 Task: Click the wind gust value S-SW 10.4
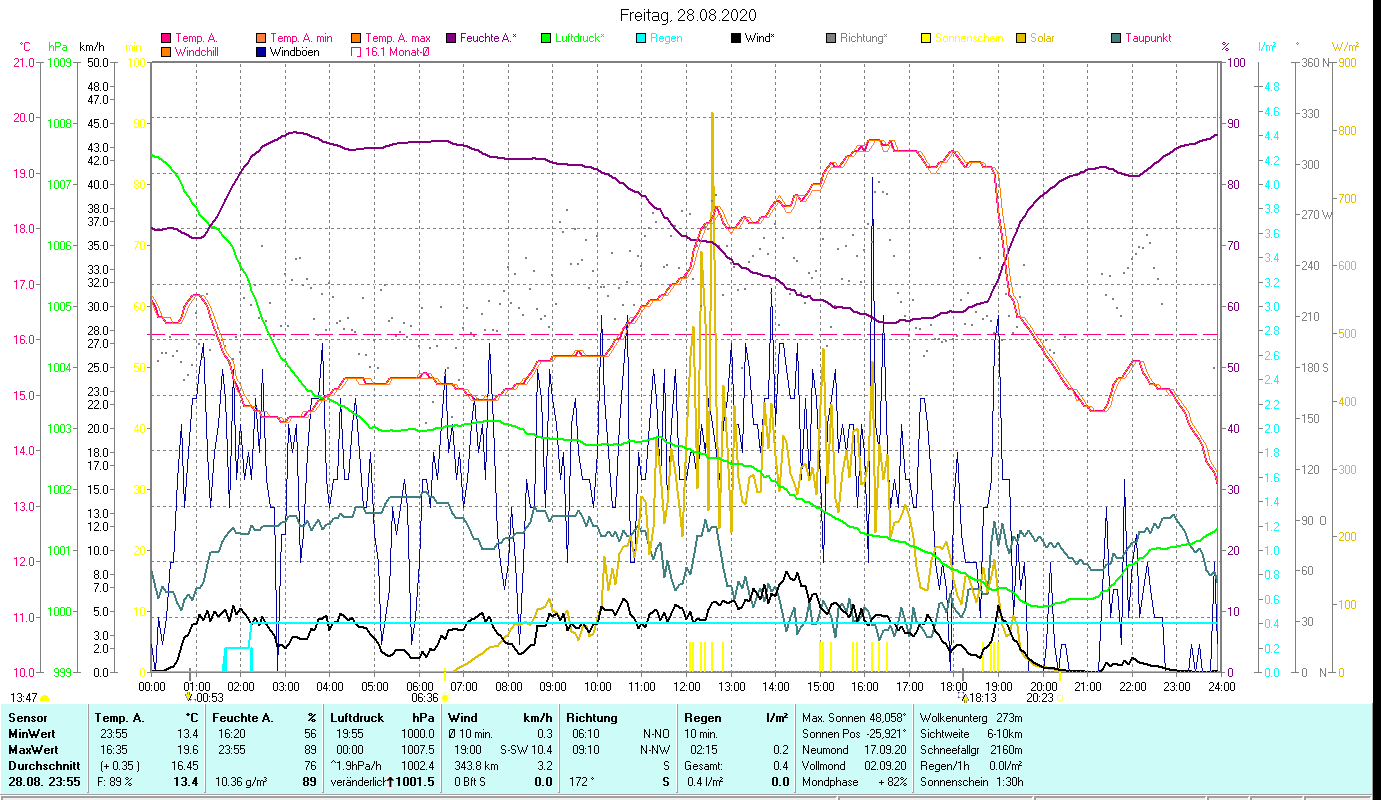(525, 750)
